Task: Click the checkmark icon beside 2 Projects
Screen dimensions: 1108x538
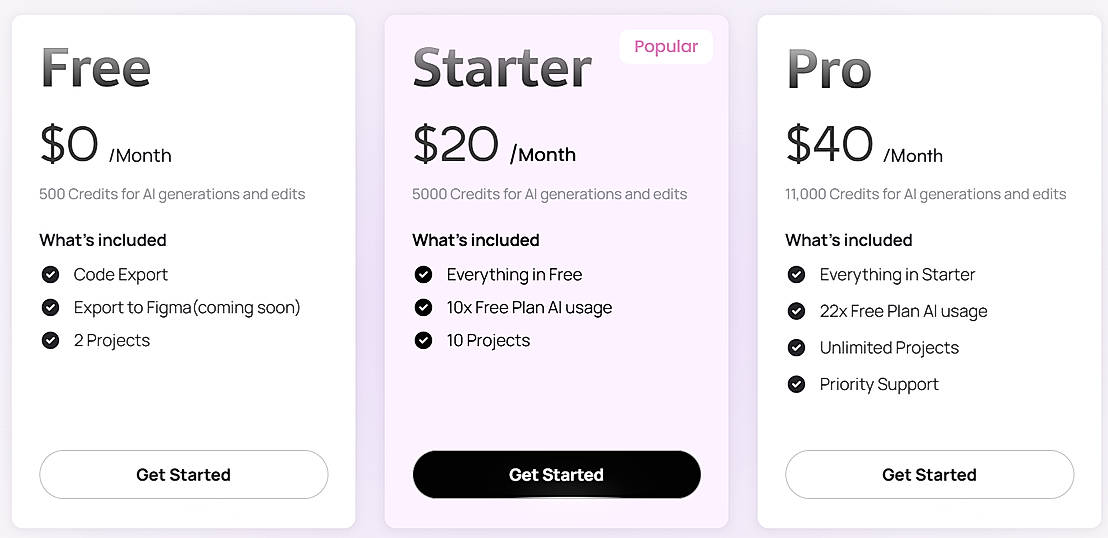Action: pos(50,340)
